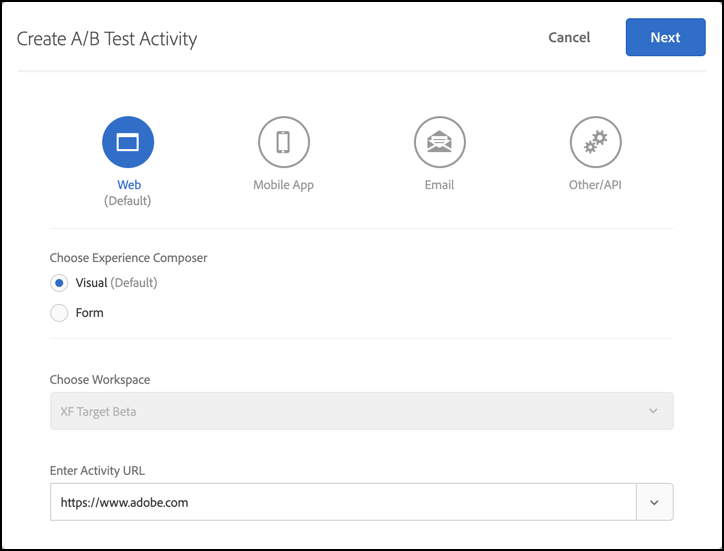Open the XF Target Beta workspace dropdown
Viewport: 724px width, 551px height.
tap(362, 411)
